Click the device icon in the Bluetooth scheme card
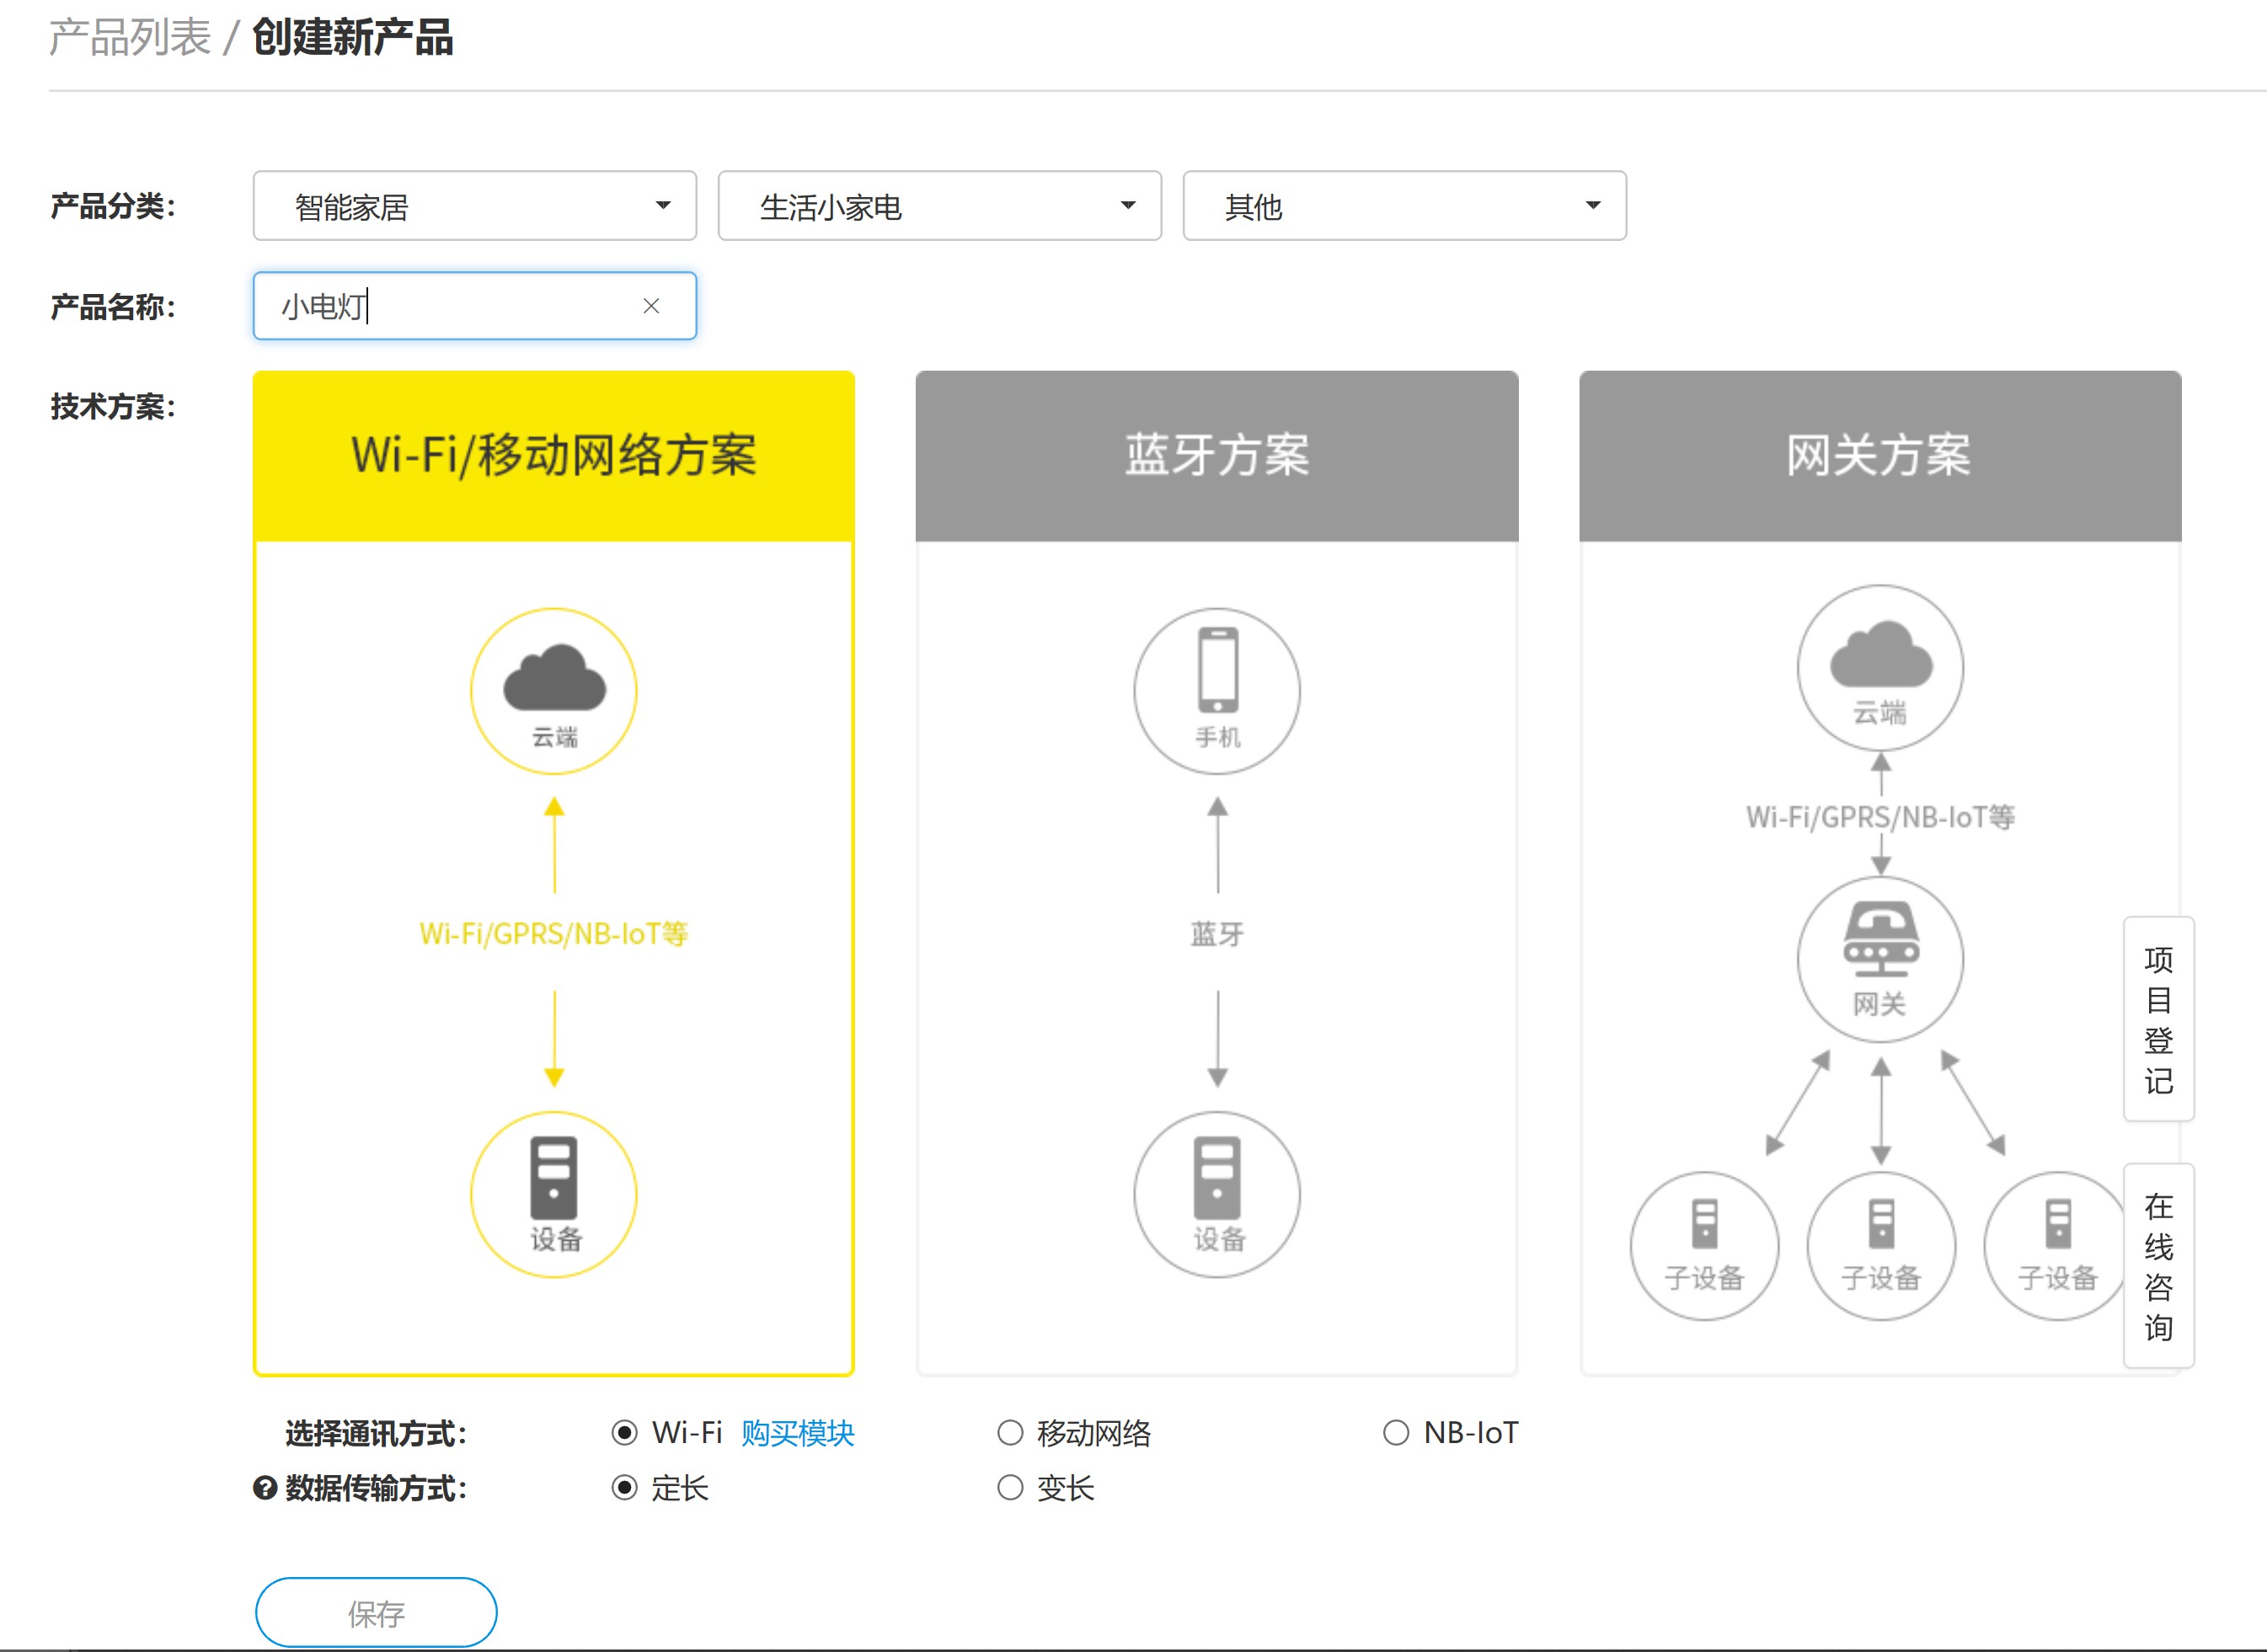The height and width of the screenshot is (1652, 2267). coord(1217,1177)
